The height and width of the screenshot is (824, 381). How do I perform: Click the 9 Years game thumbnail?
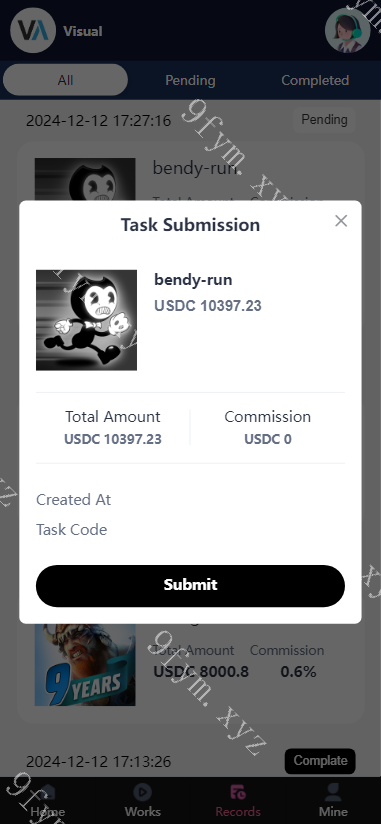coord(85,665)
